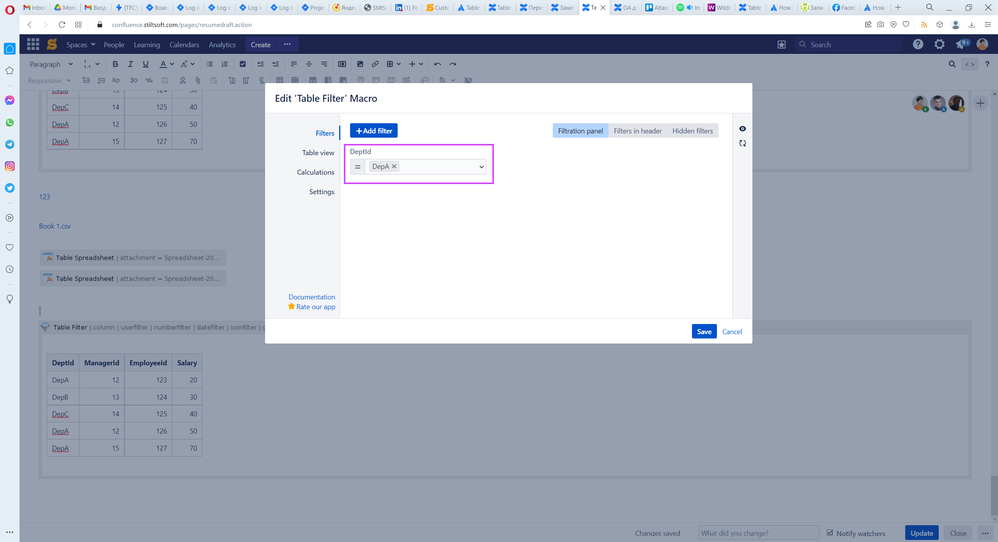
Task: Align text left
Action: pos(293,64)
